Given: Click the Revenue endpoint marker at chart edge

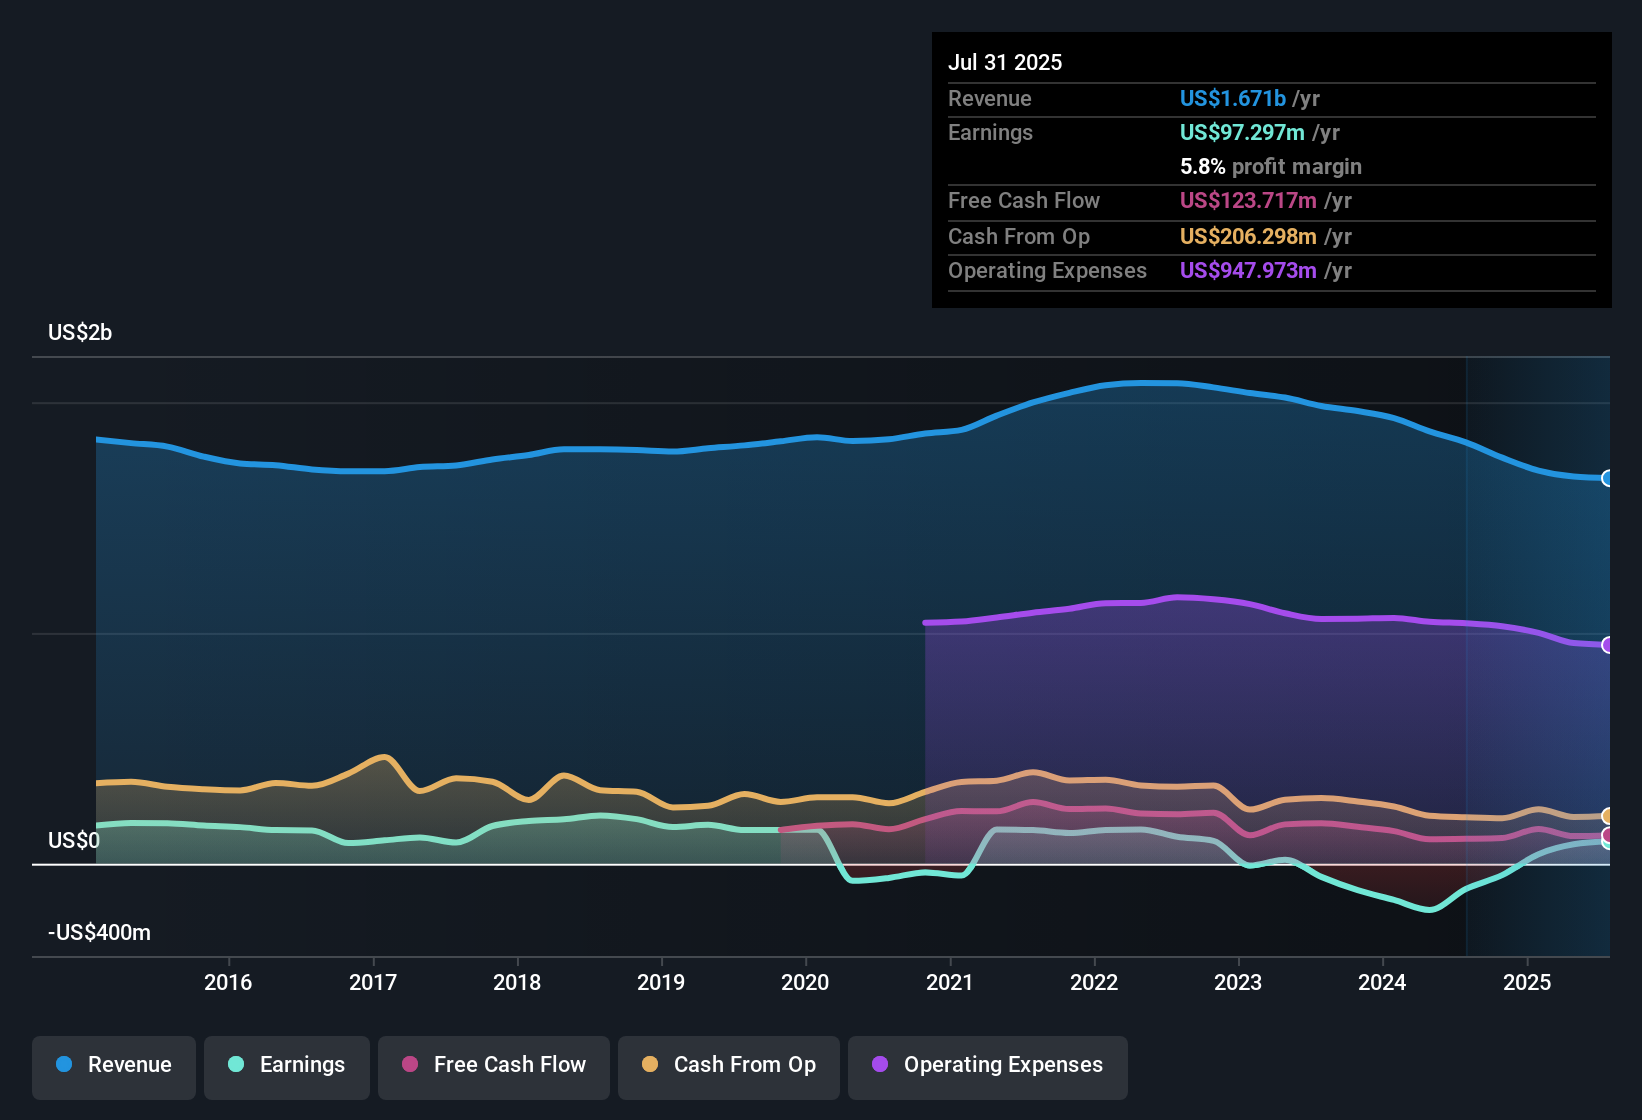Looking at the screenshot, I should tap(1607, 479).
